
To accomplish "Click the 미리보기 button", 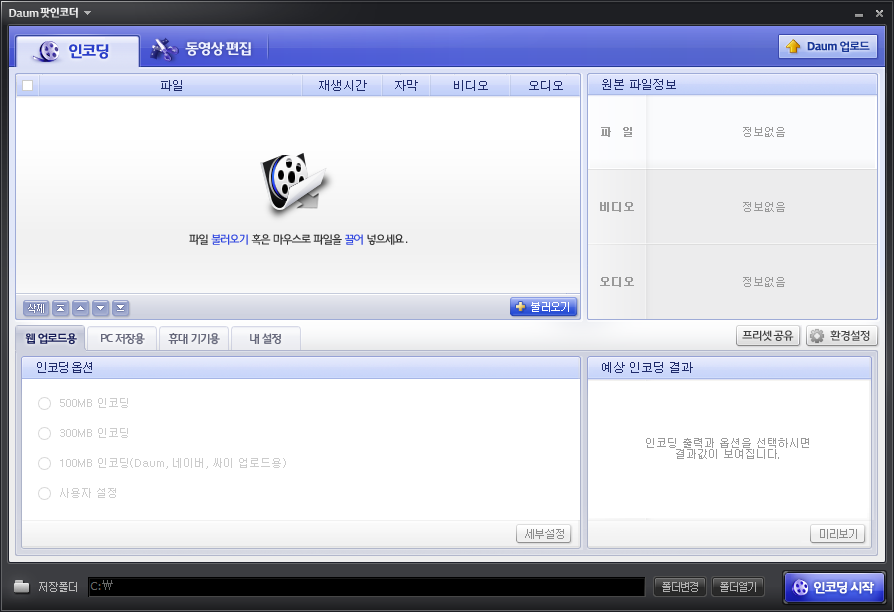I will (x=838, y=534).
